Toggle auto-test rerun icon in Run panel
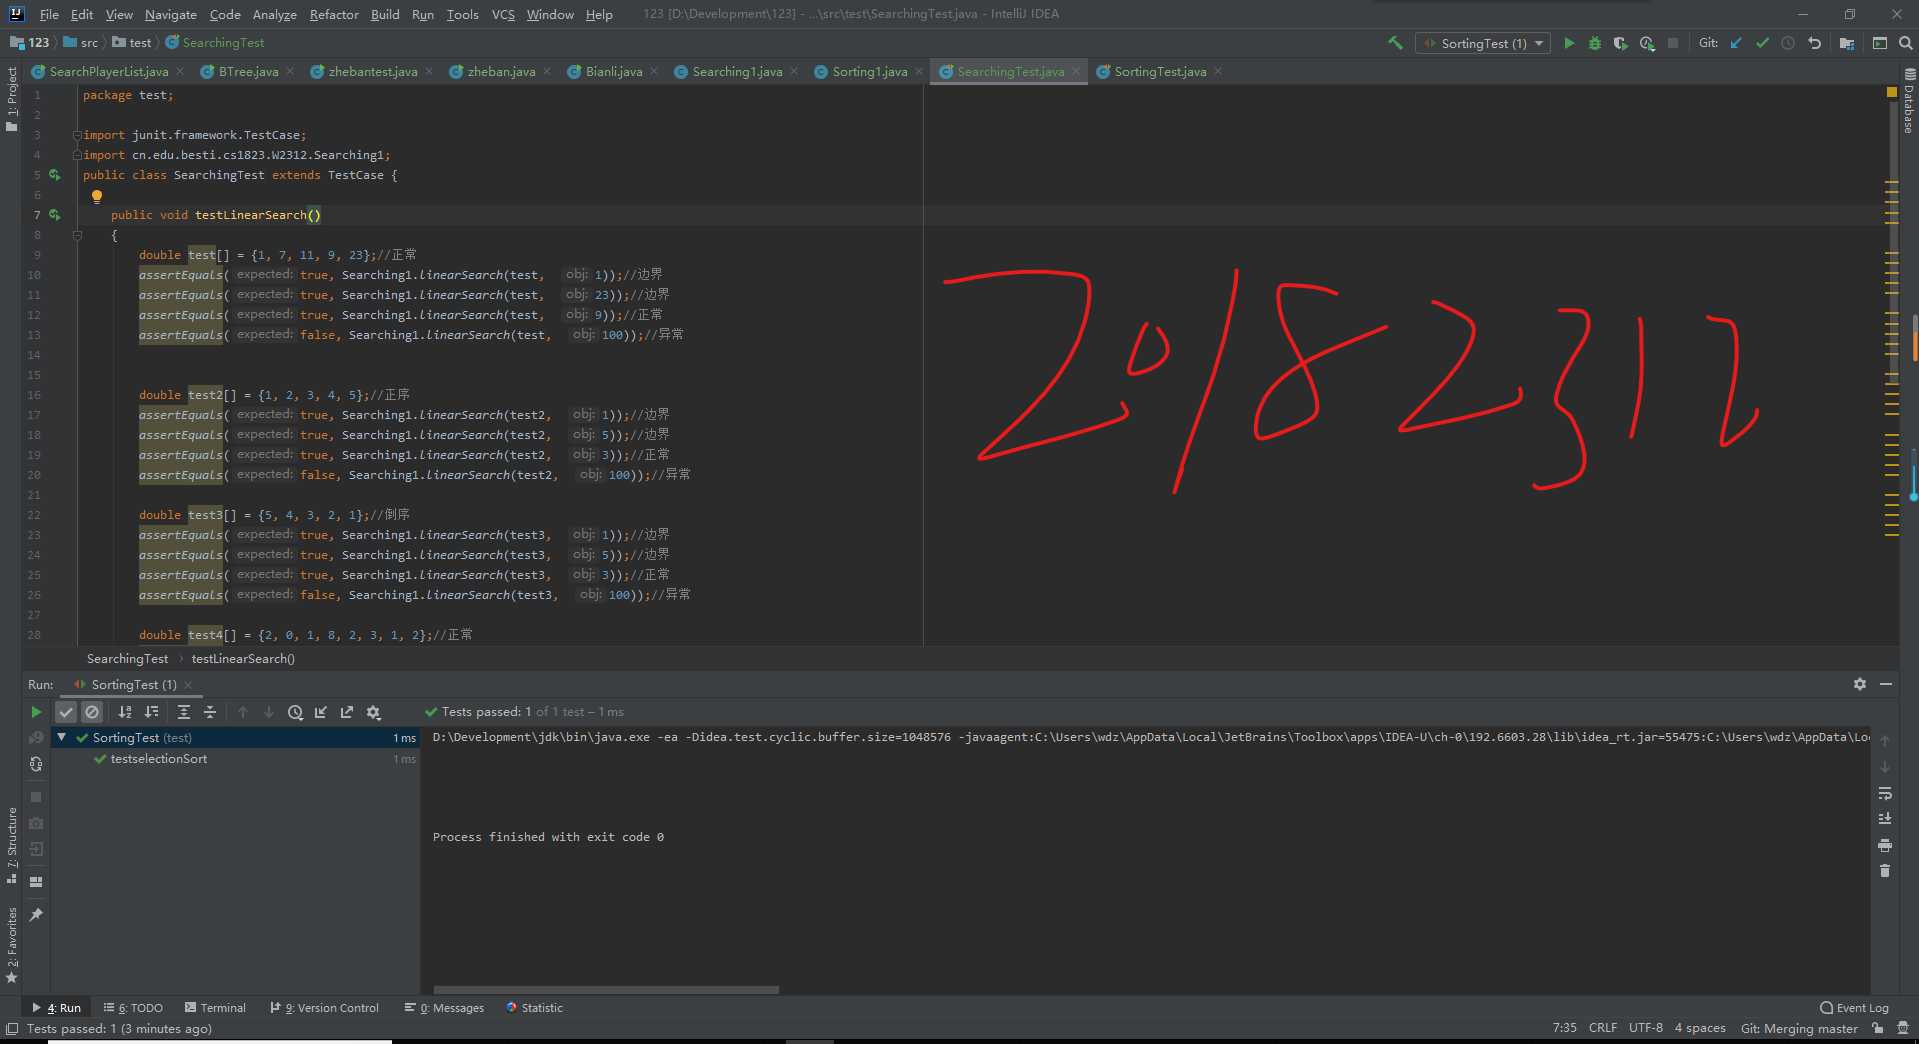This screenshot has height=1044, width=1919. pos(36,764)
